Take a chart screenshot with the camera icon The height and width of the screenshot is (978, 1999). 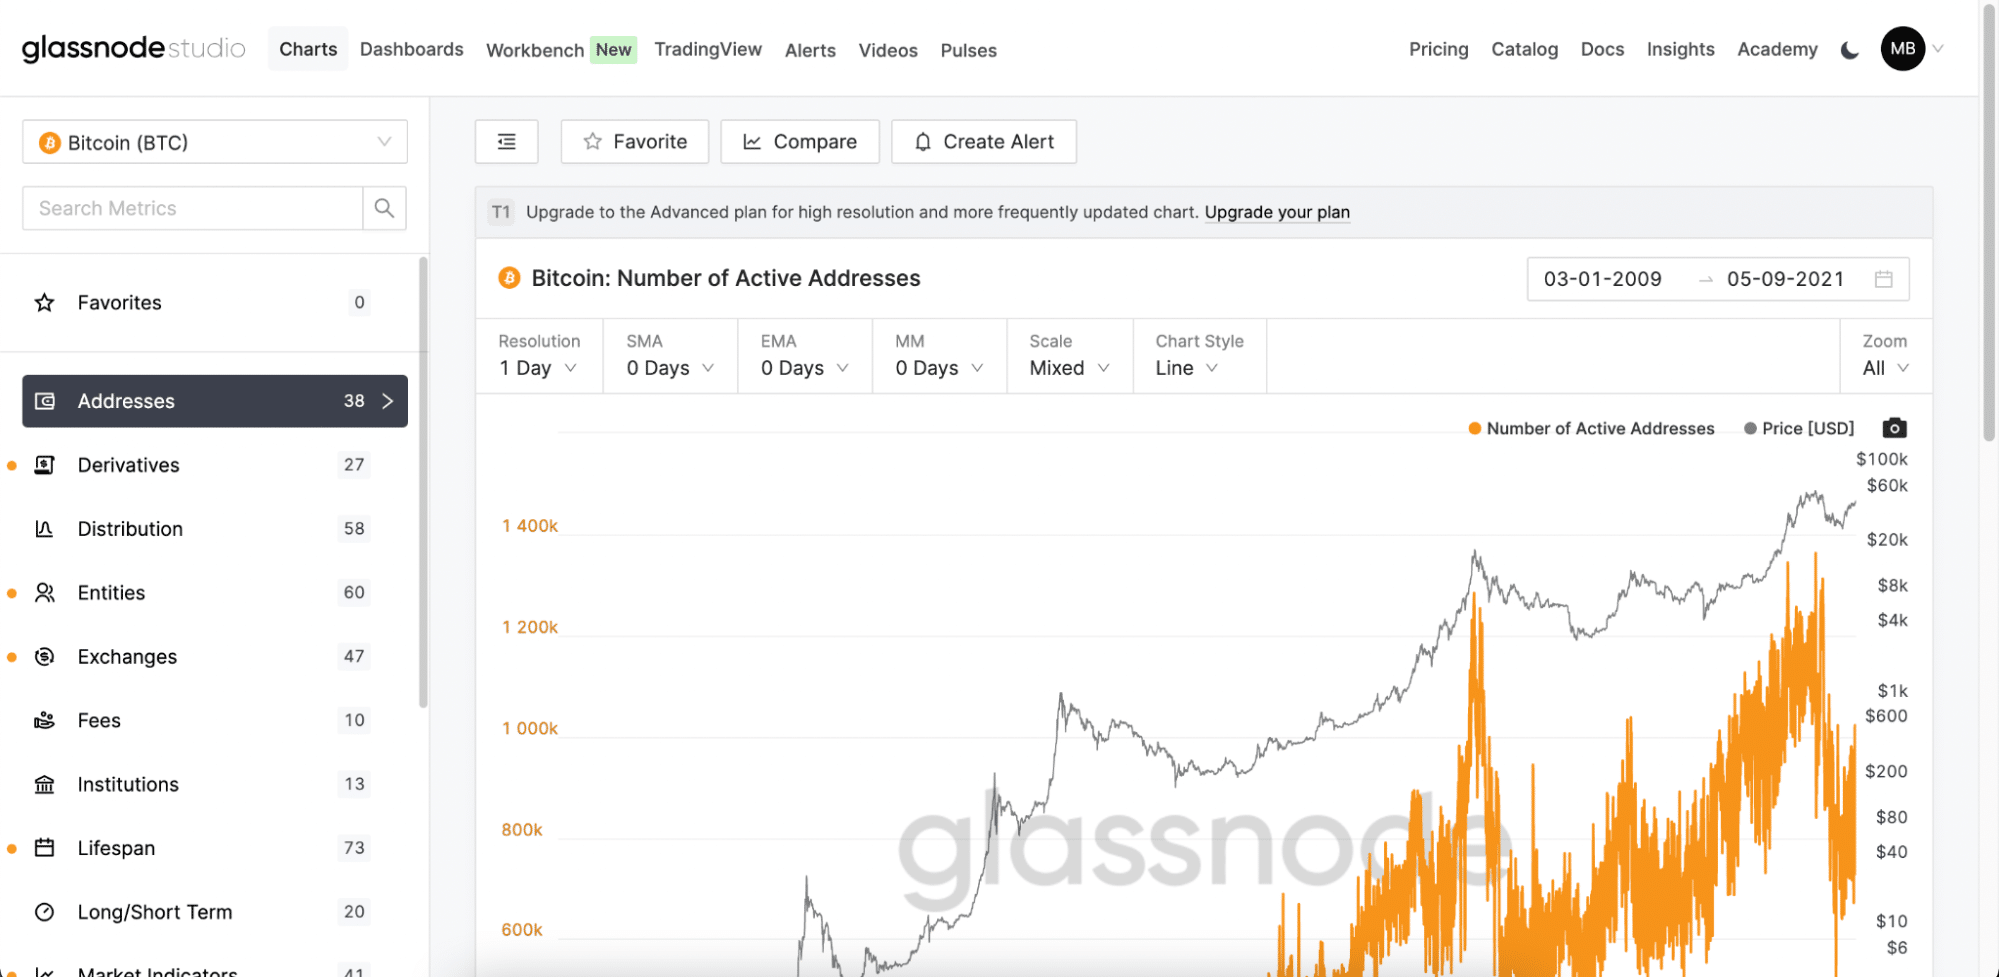(x=1894, y=428)
